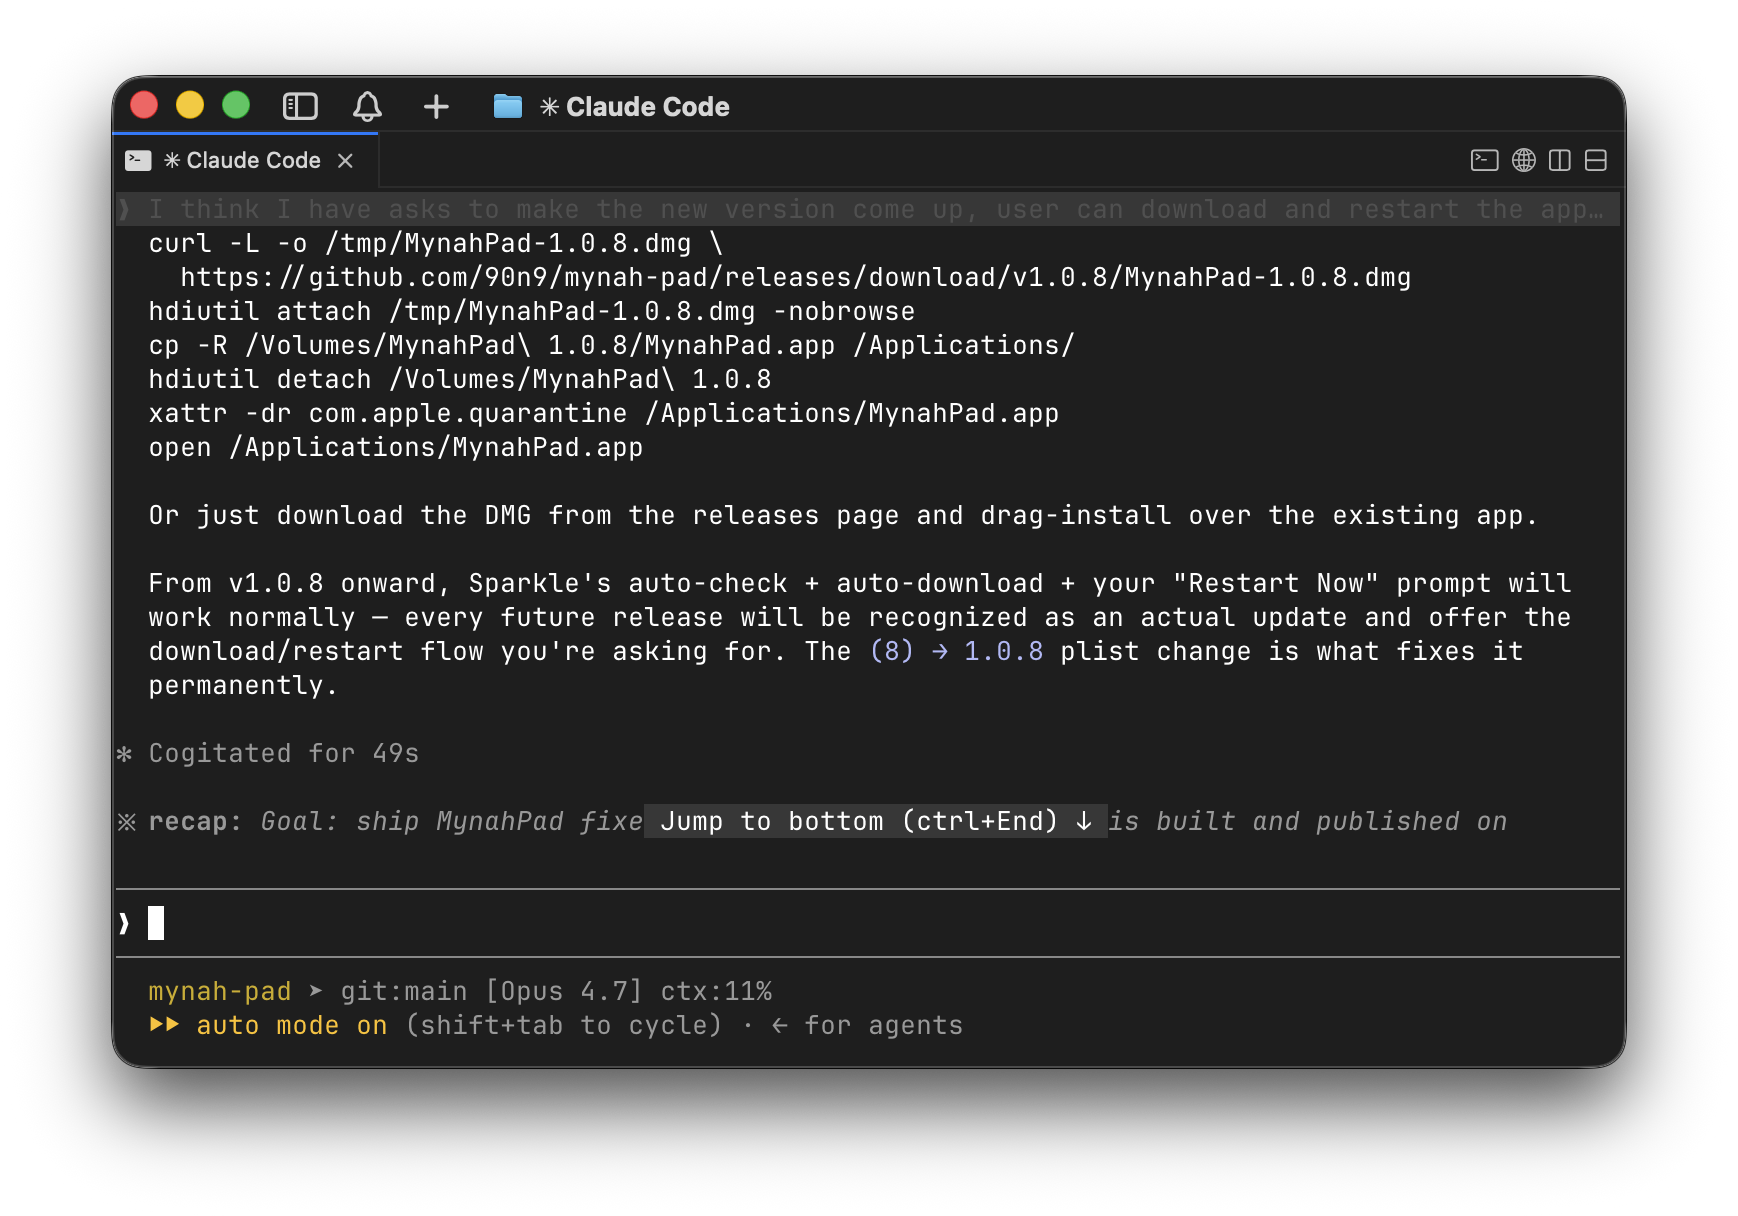Click the 'xattr -dr com.apple.quarantine' command line
Viewport: 1738px width, 1216px height.
603,413
